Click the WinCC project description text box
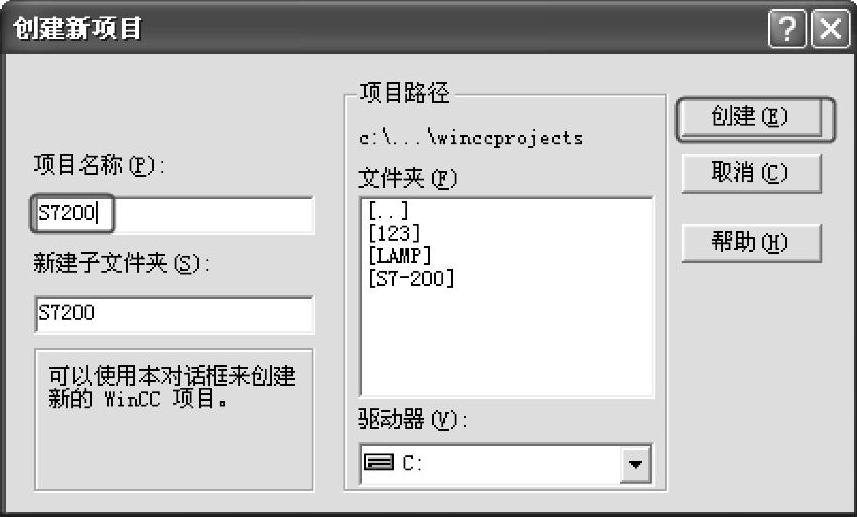 (x=173, y=420)
